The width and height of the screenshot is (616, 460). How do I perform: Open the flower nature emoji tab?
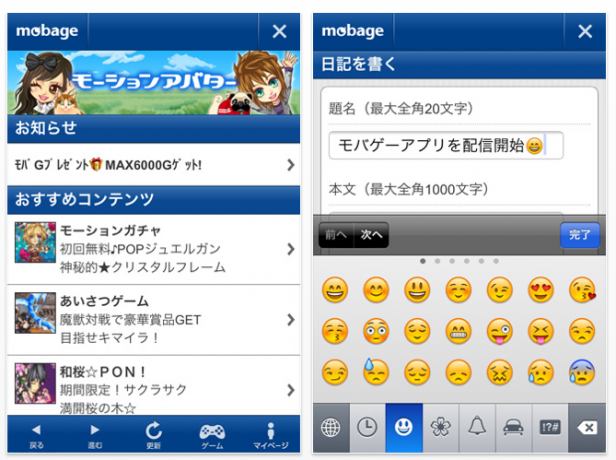coord(440,427)
